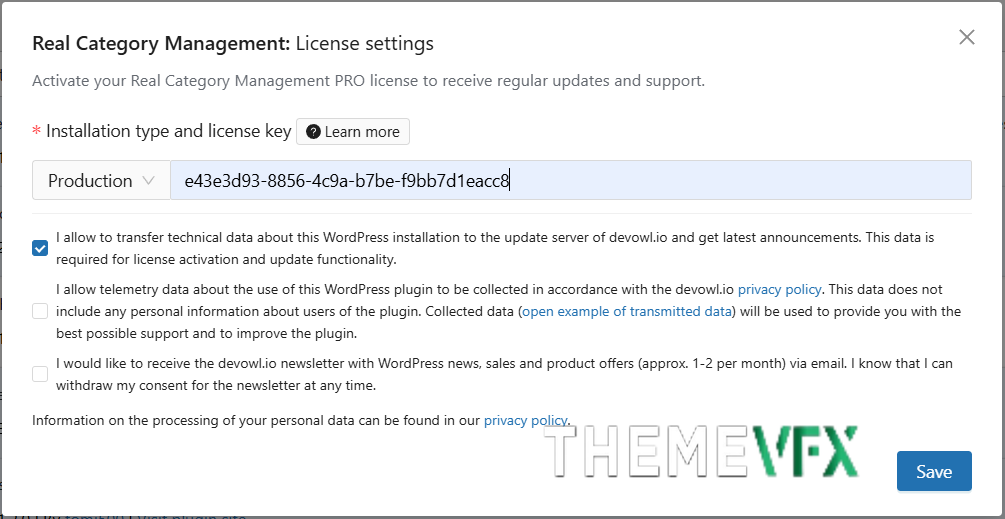This screenshot has height=519, width=1005.
Task: Click the ThemeVFX watermark logo
Action: tap(701, 452)
